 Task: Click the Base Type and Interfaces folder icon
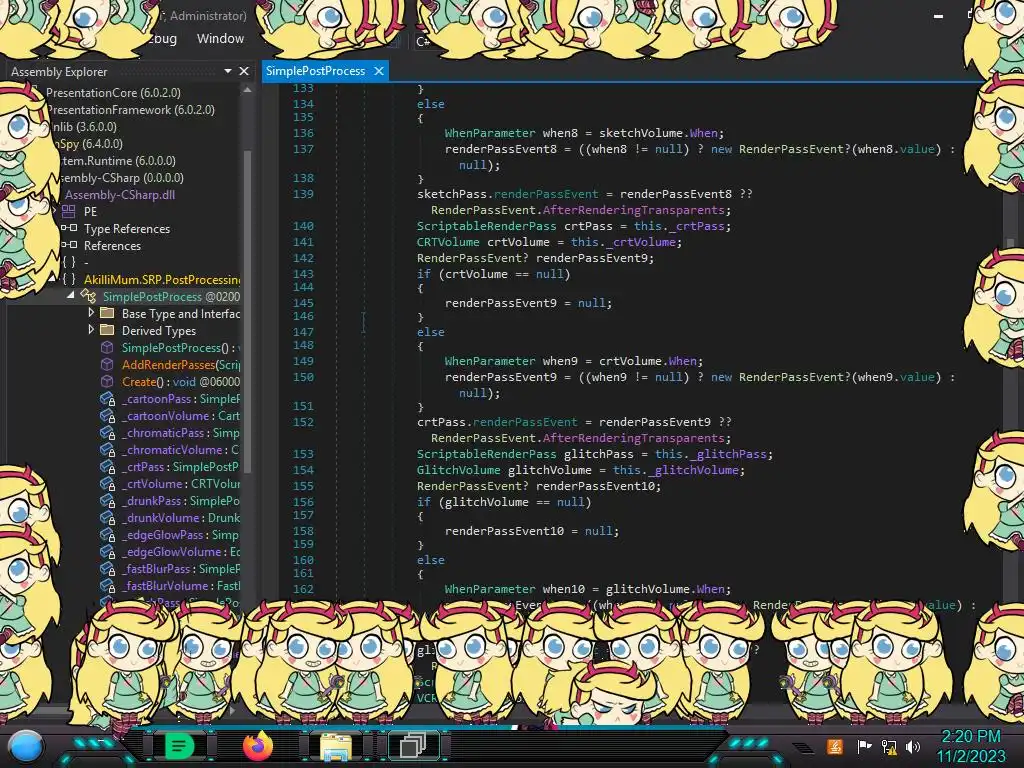coord(107,313)
